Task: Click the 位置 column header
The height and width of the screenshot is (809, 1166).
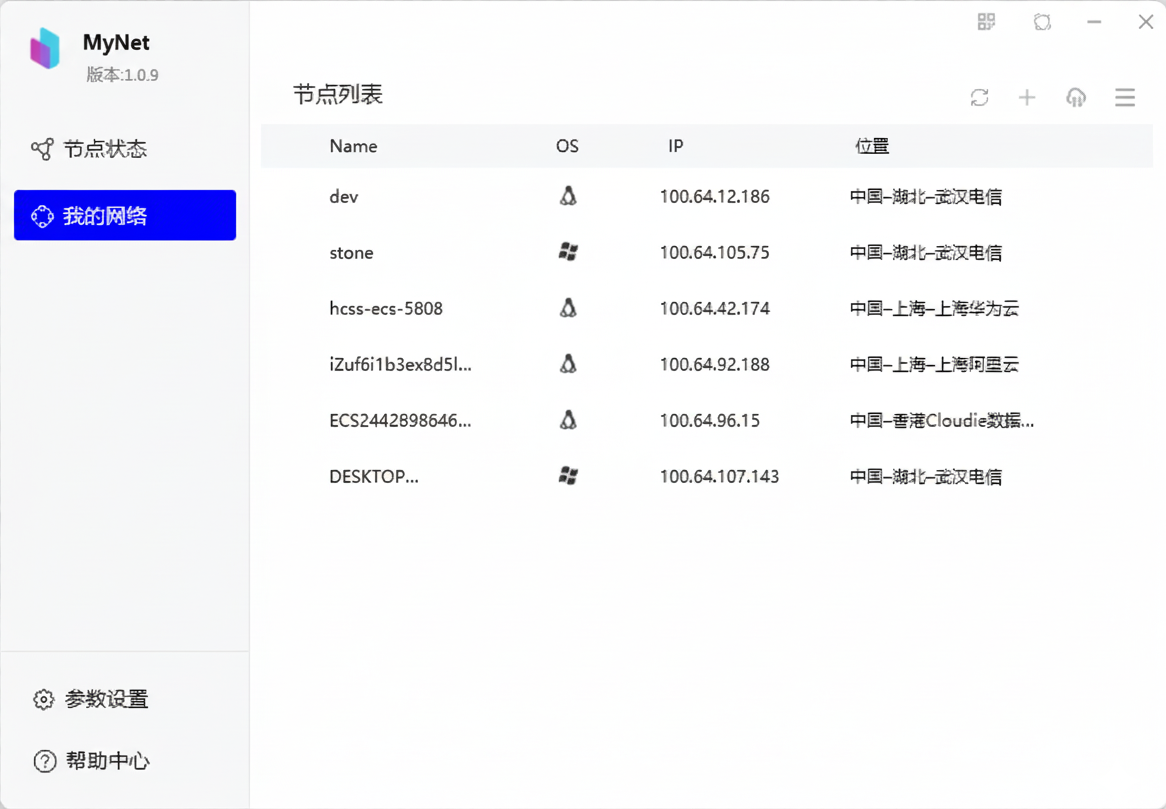Action: point(872,146)
